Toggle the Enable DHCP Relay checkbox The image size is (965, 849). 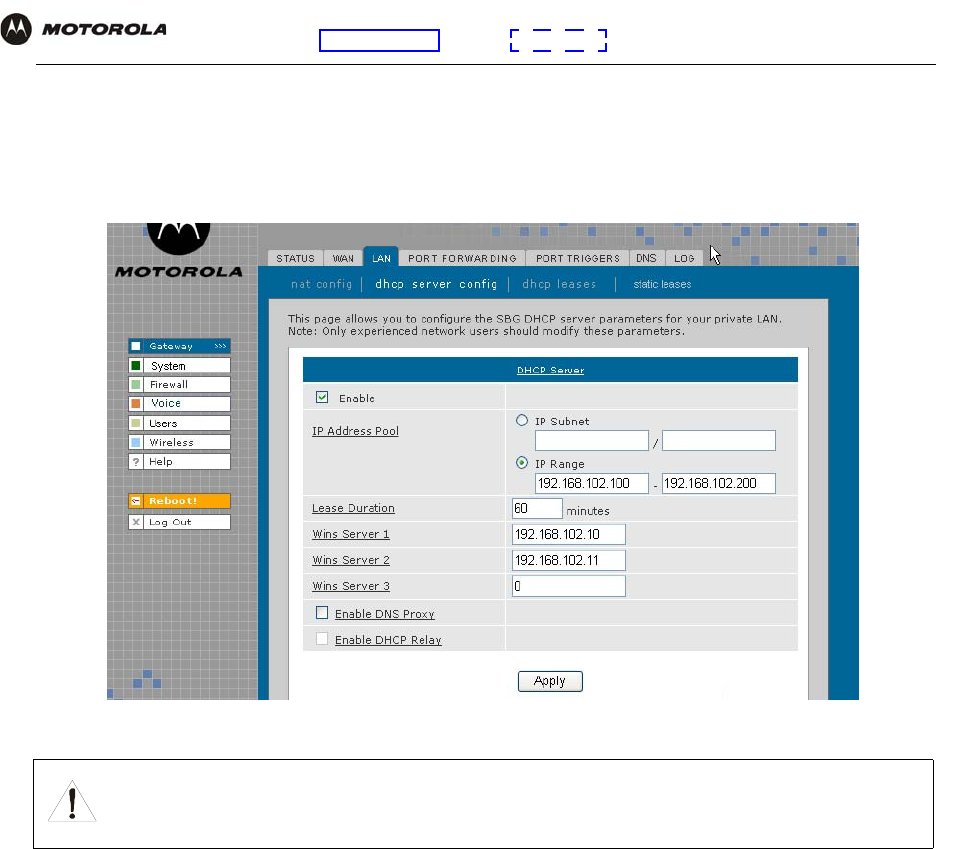tap(322, 639)
